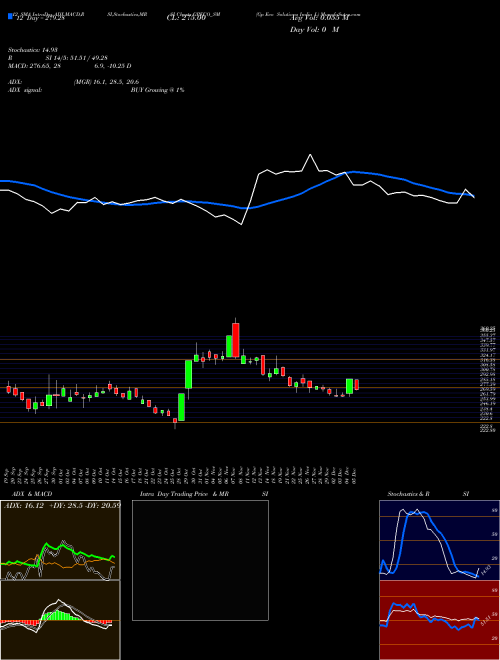Click the peak of the white price line
The image size is (500, 660).
pyautogui.click(x=311, y=155)
